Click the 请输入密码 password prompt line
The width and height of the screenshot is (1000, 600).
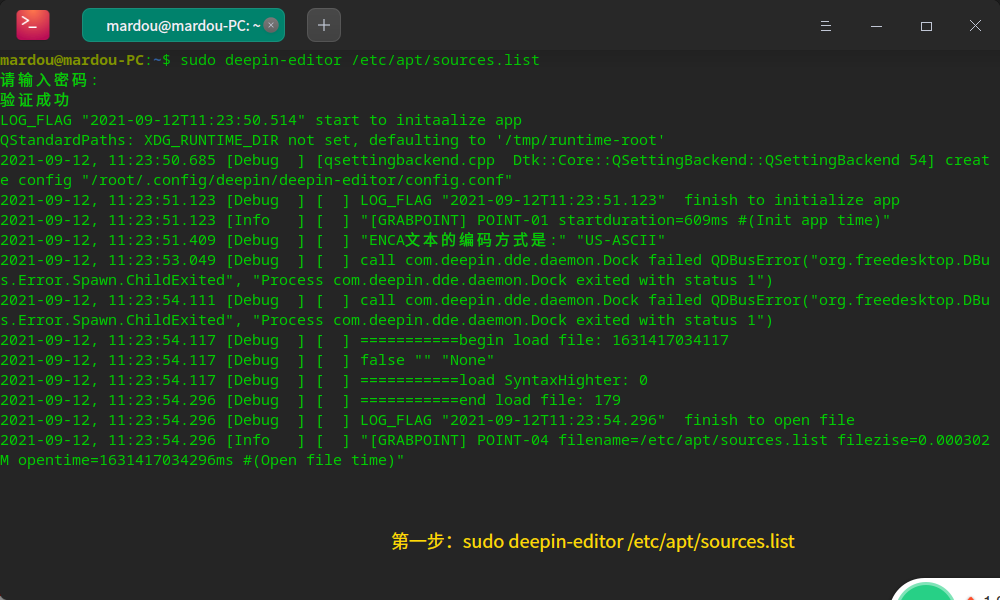point(50,80)
